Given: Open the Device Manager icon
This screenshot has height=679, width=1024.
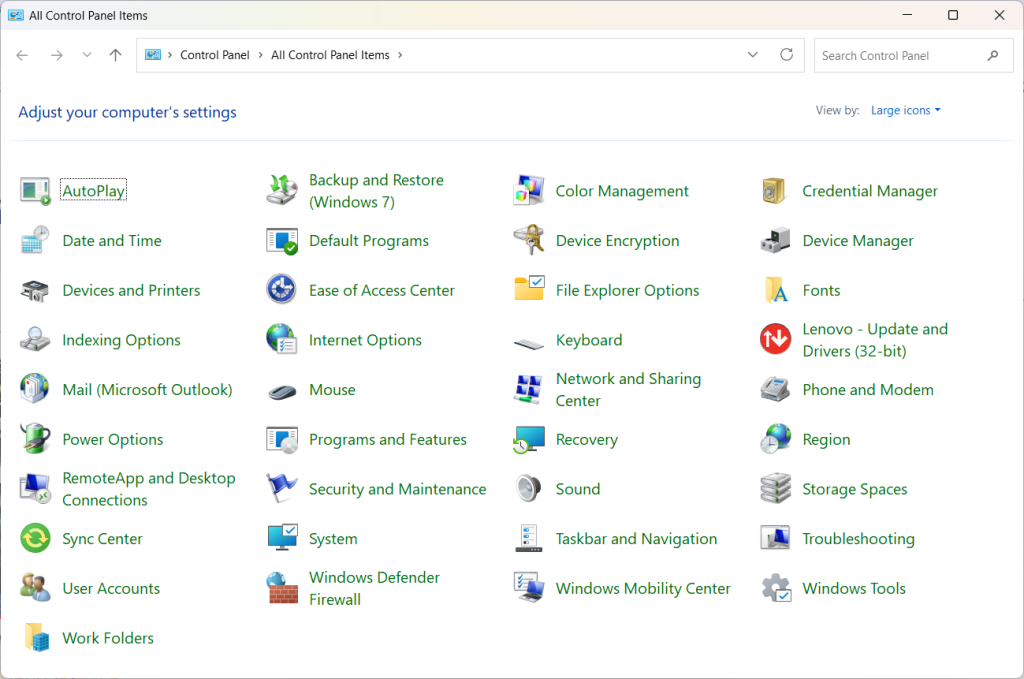Looking at the screenshot, I should [775, 241].
